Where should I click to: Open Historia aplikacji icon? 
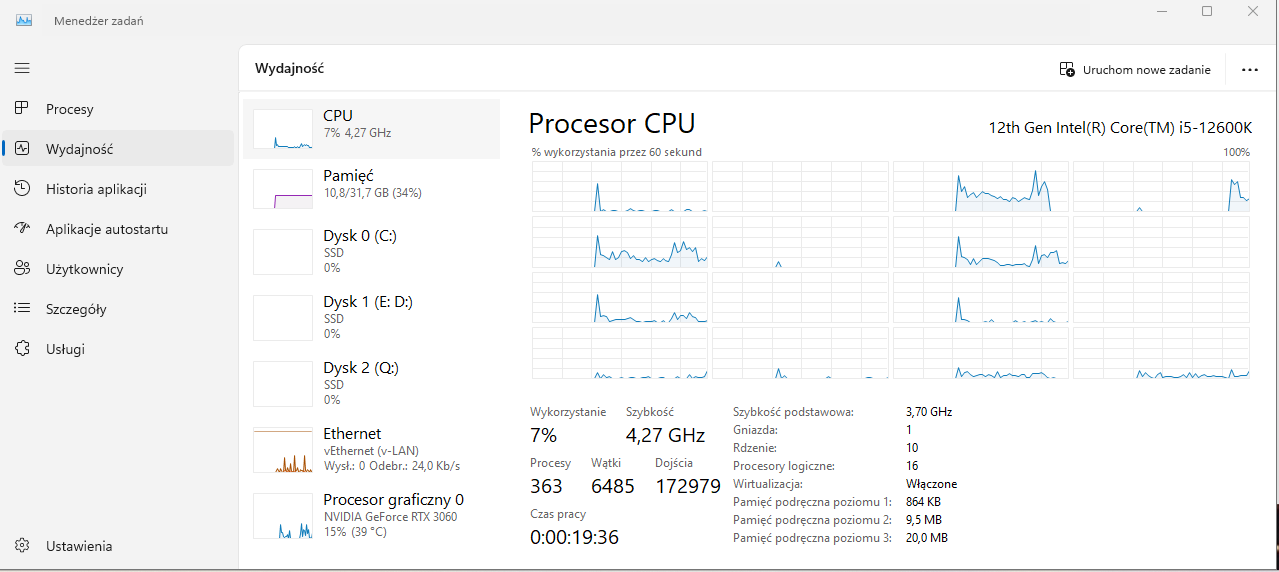(x=22, y=189)
